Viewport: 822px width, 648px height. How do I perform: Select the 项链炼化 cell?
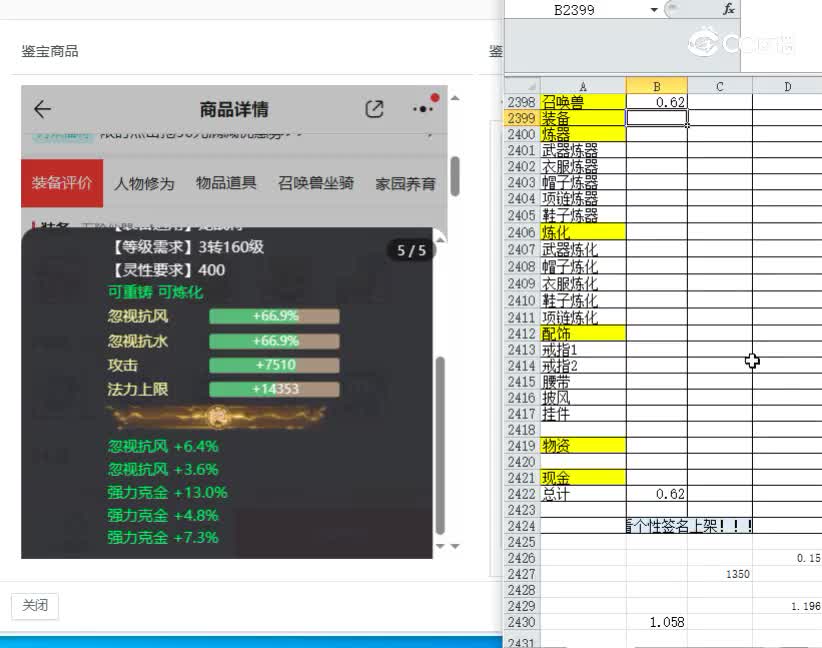(583, 317)
